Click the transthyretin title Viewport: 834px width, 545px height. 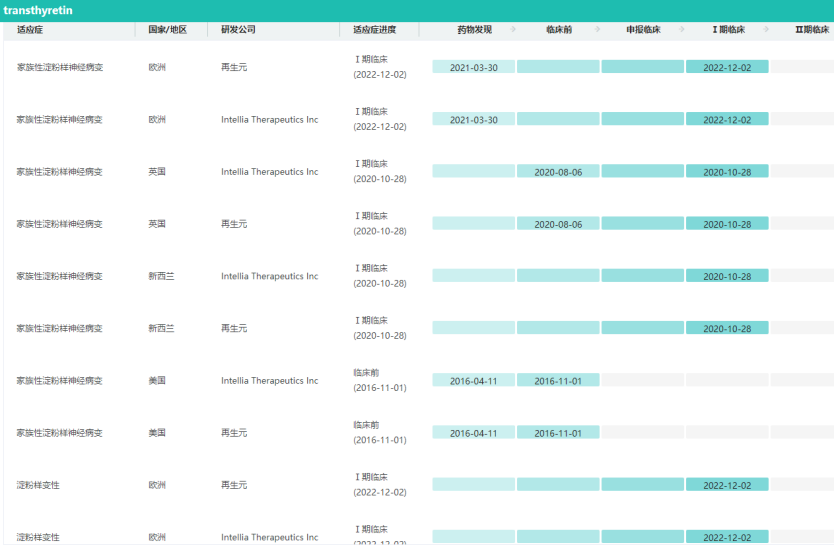(38, 10)
